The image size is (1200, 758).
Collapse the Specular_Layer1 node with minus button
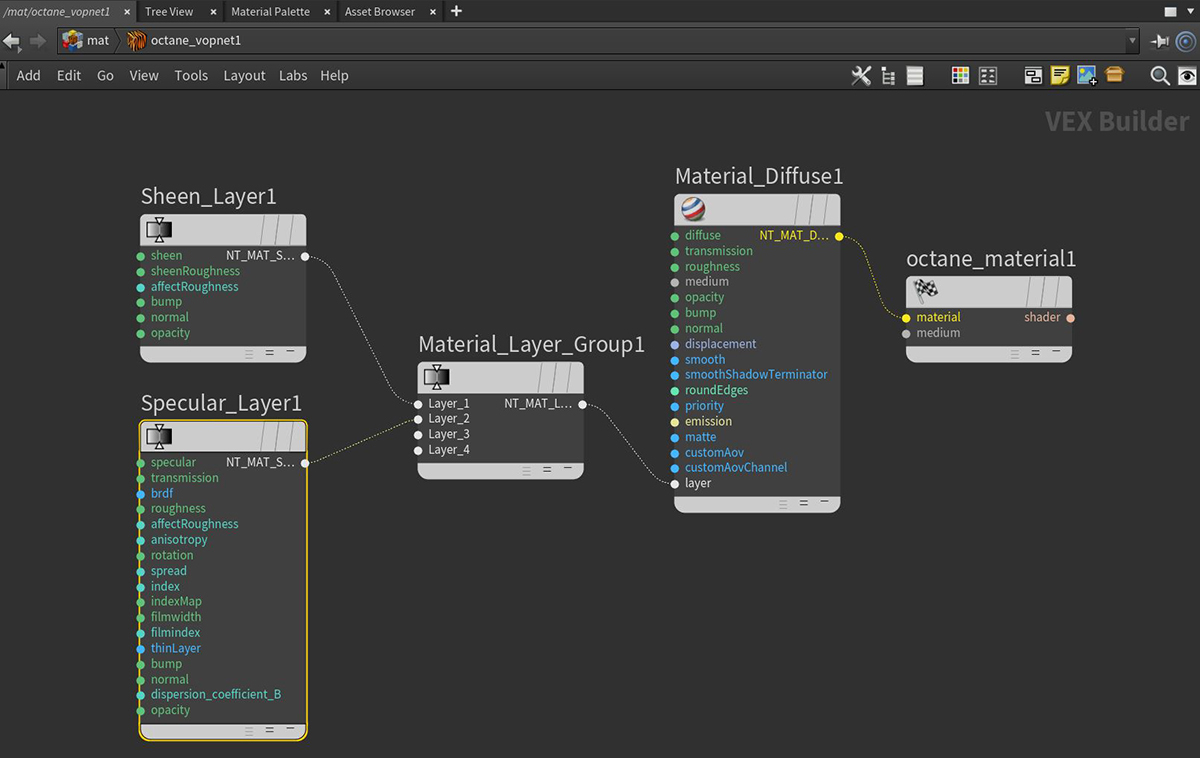291,730
